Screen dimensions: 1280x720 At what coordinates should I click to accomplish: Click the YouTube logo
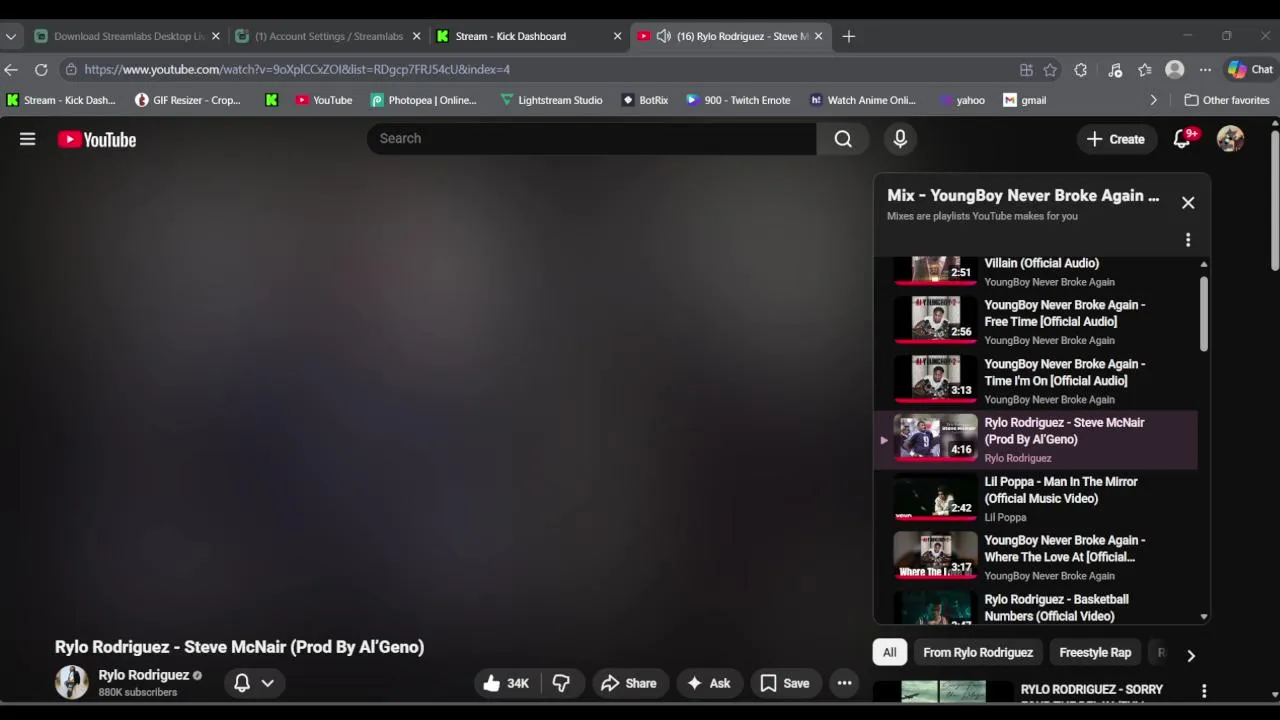coord(97,140)
